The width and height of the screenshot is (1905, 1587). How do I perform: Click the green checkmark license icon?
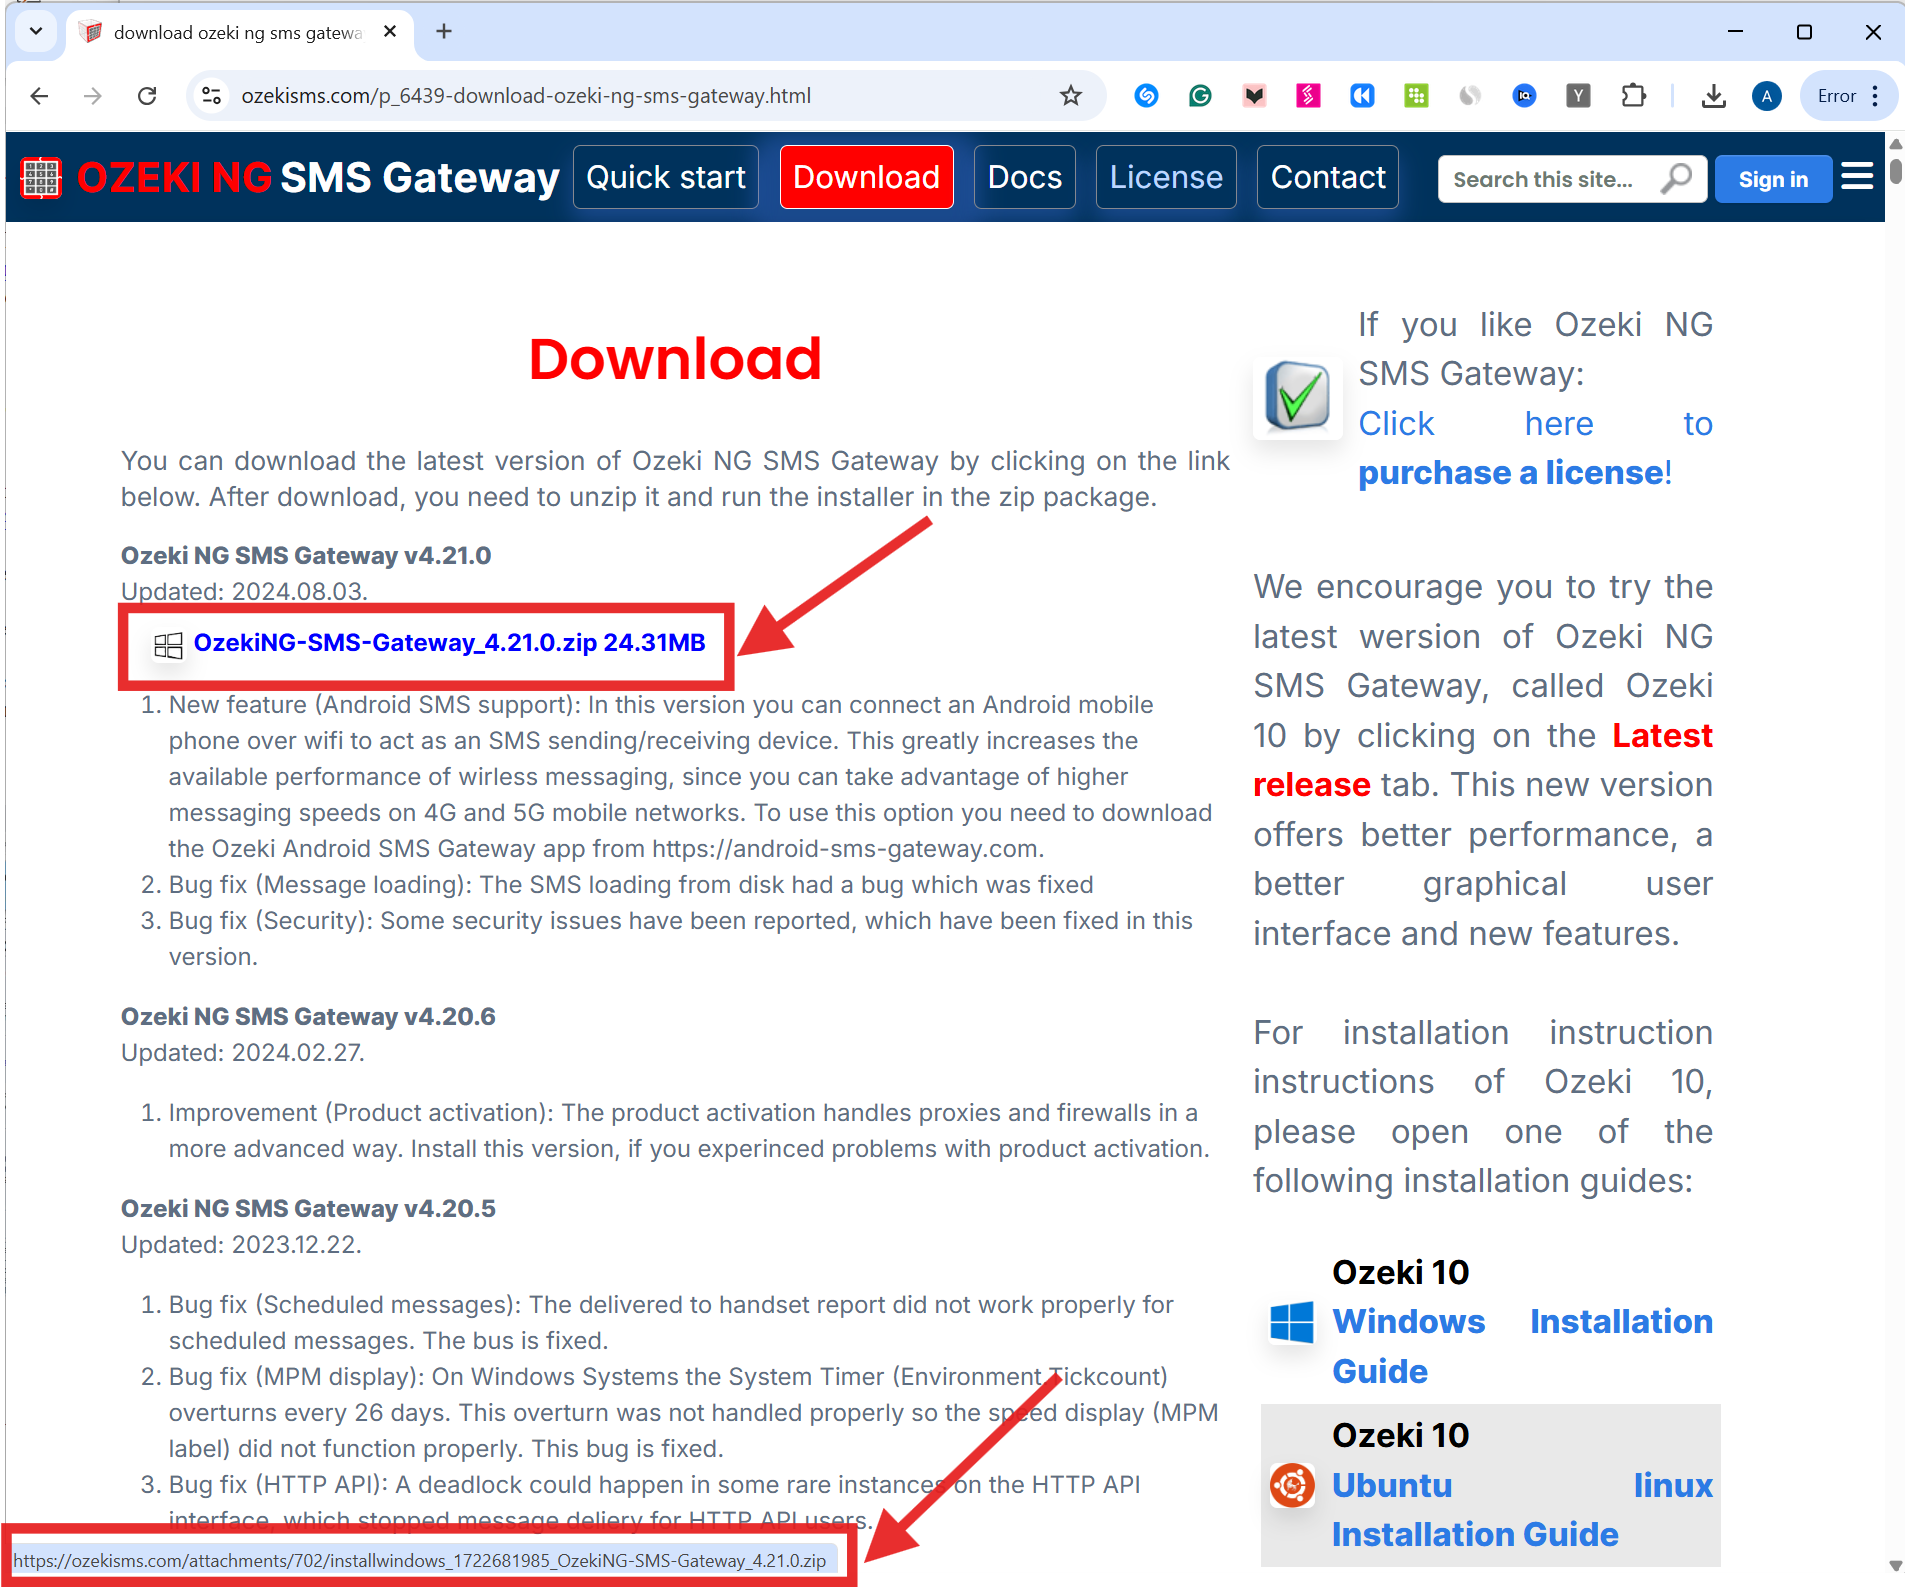pos(1297,397)
